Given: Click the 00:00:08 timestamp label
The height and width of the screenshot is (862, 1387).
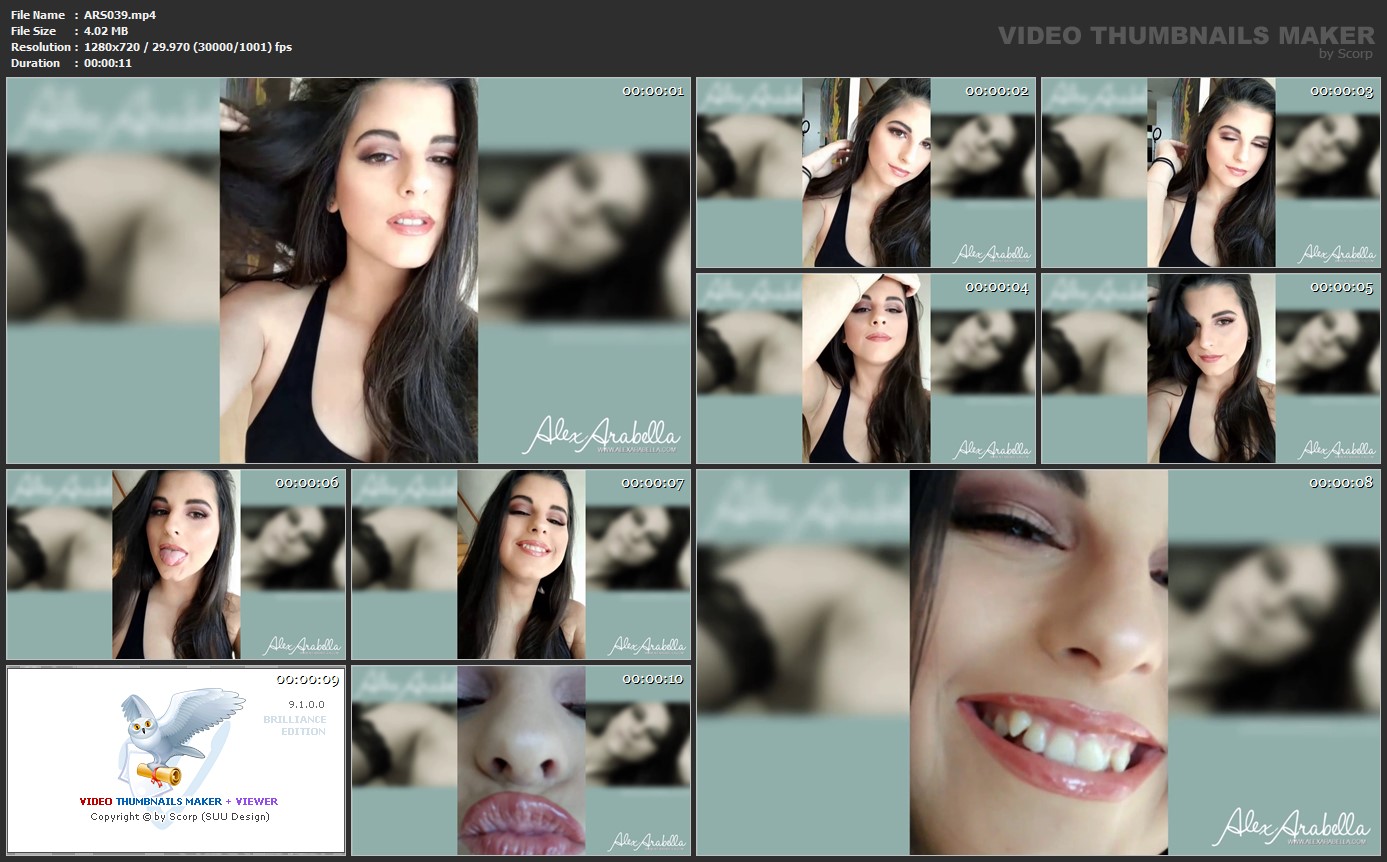Looking at the screenshot, I should [x=1341, y=483].
